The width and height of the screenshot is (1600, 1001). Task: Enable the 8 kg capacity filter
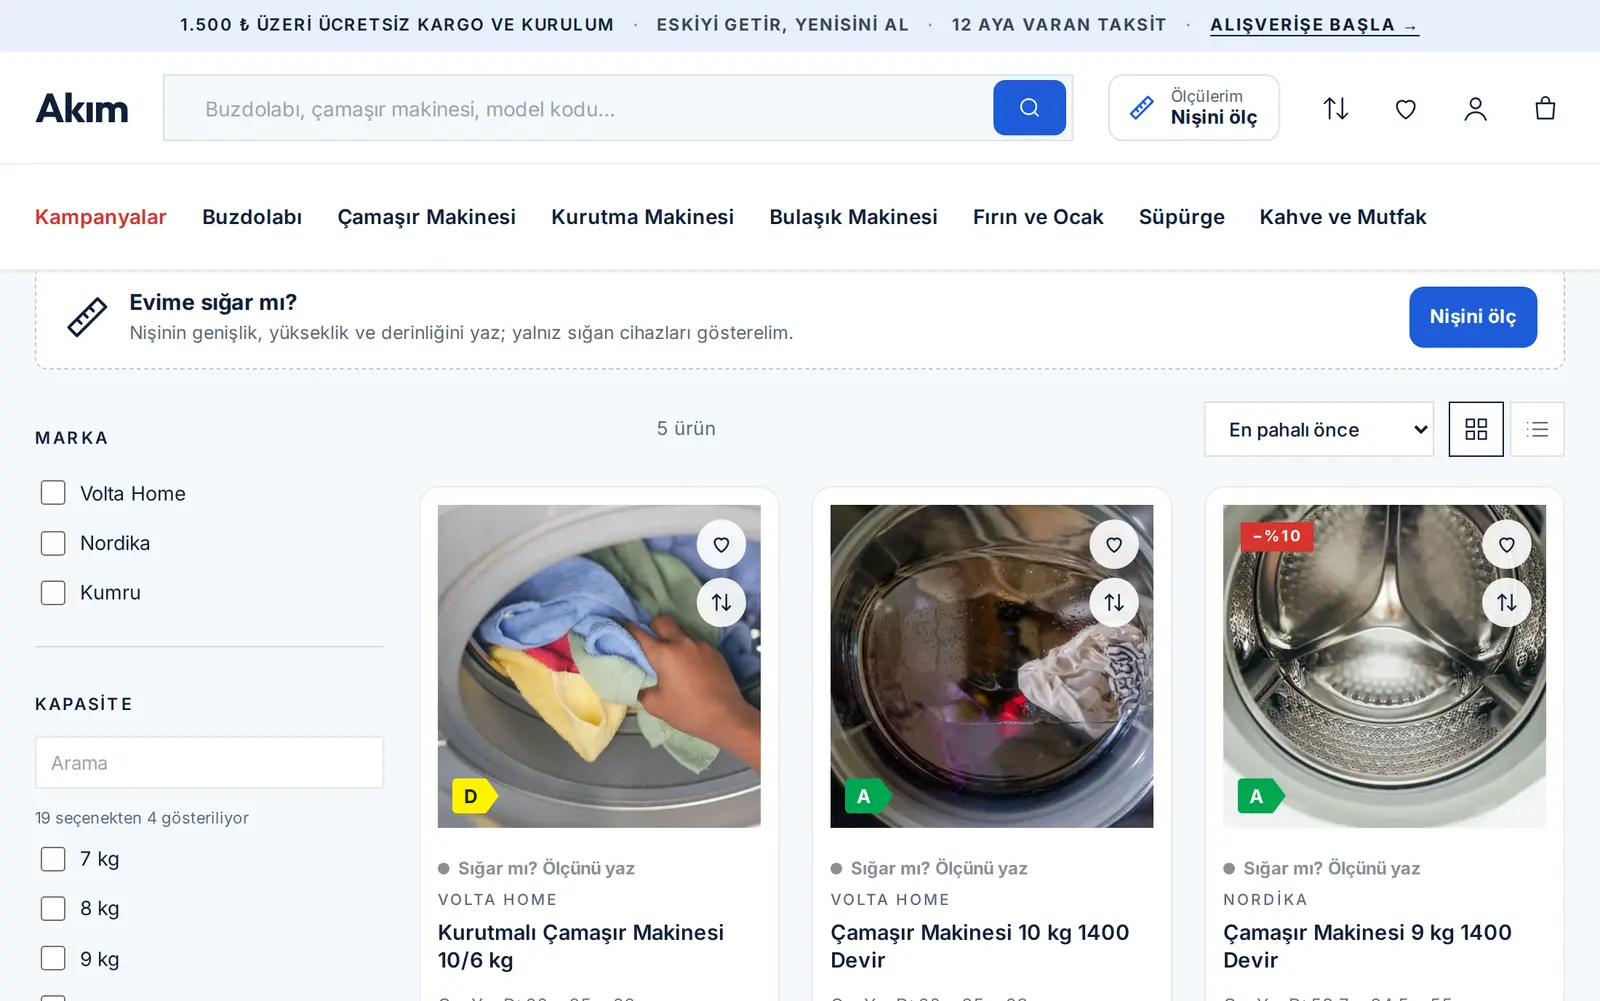[x=53, y=908]
